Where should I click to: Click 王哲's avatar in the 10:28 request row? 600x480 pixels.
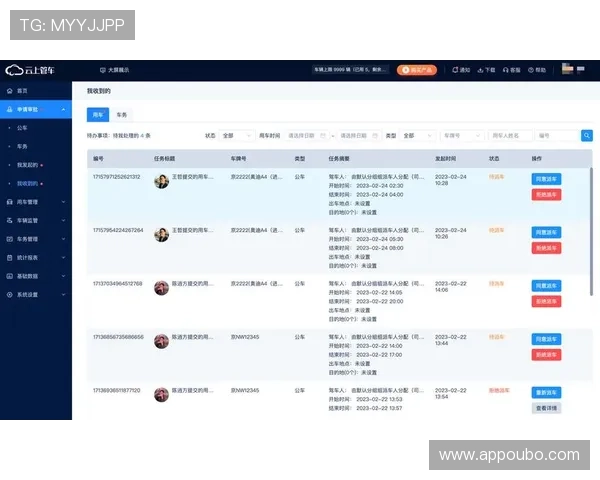(161, 181)
